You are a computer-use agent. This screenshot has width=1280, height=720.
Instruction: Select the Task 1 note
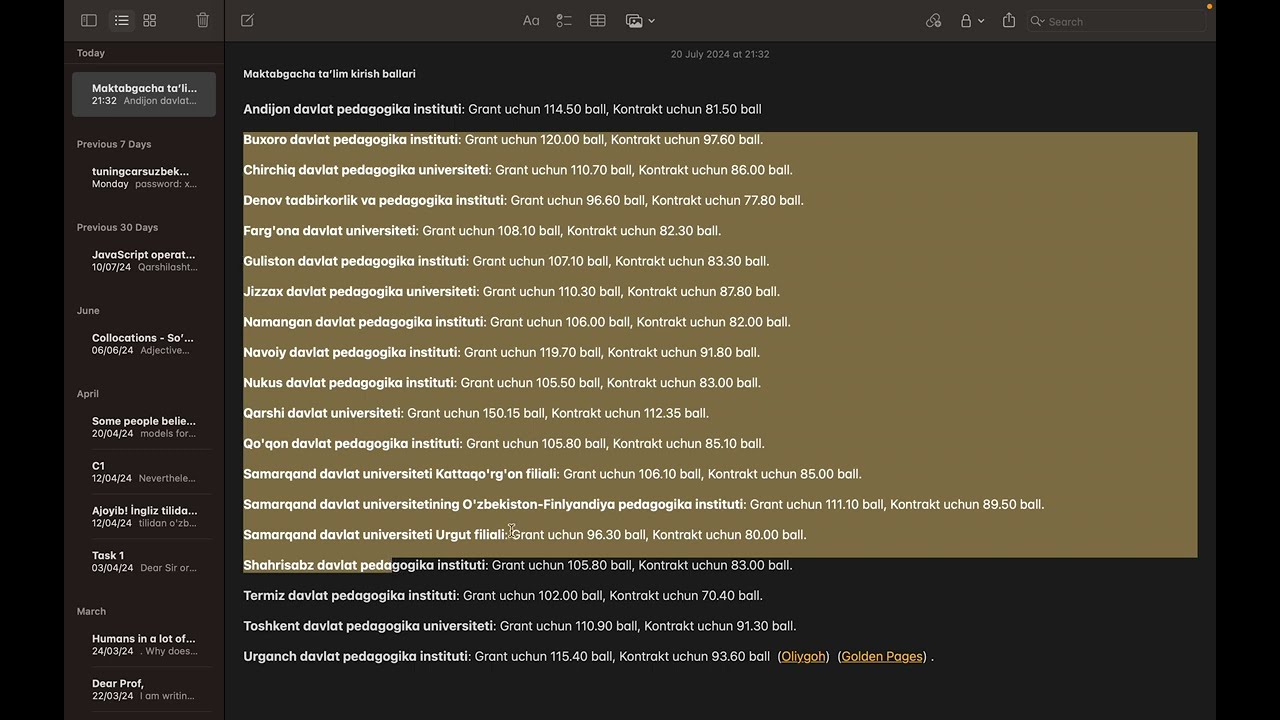click(x=144, y=561)
